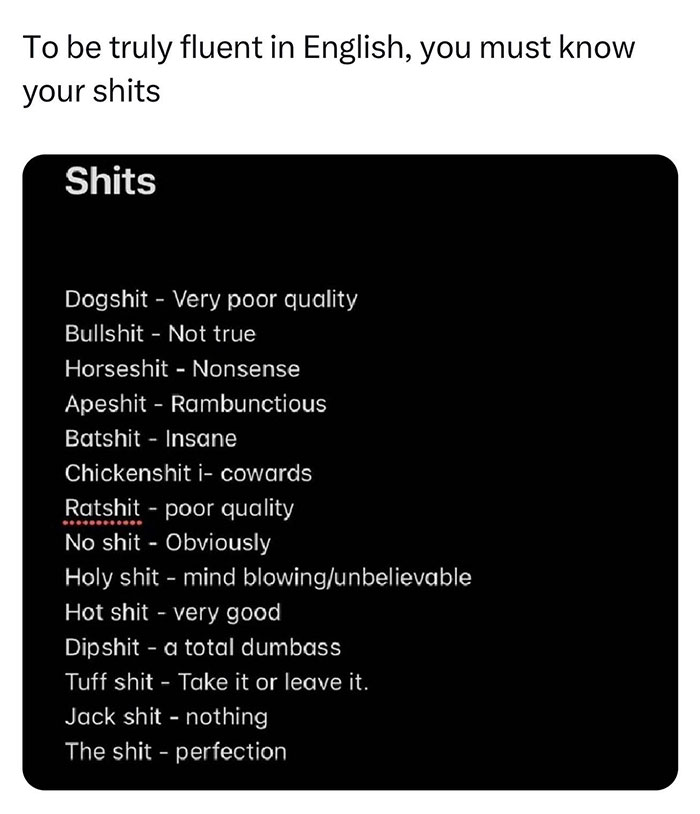Click the red-underlined misspelled word "Ratshit"
This screenshot has height=814, width=700.
point(102,508)
